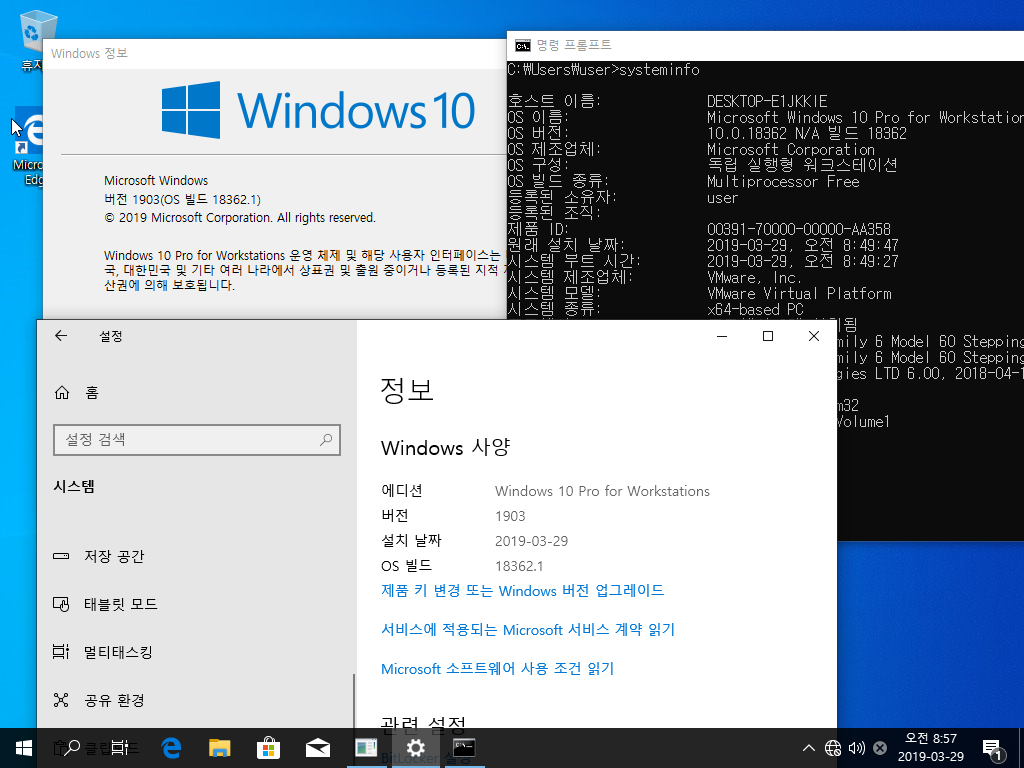Open Microsoft Store from the taskbar
The image size is (1024, 768).
pos(268,748)
